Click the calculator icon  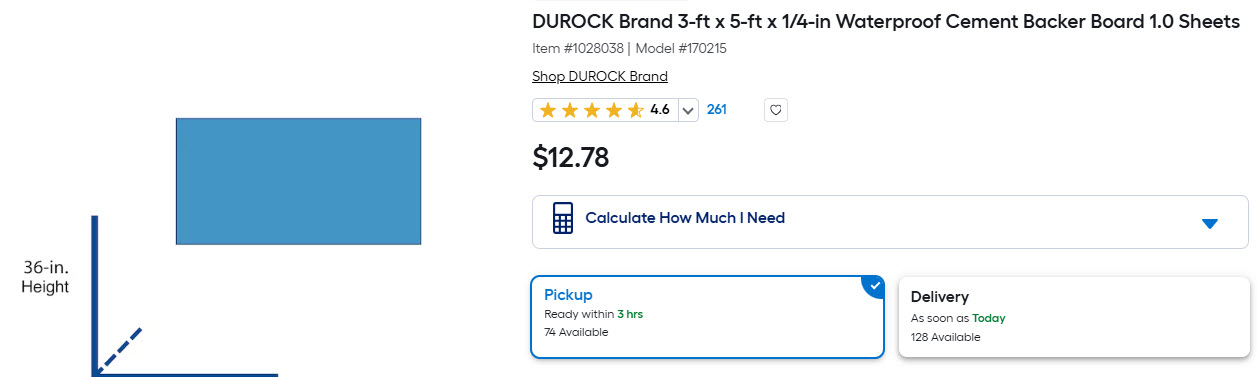tap(563, 218)
